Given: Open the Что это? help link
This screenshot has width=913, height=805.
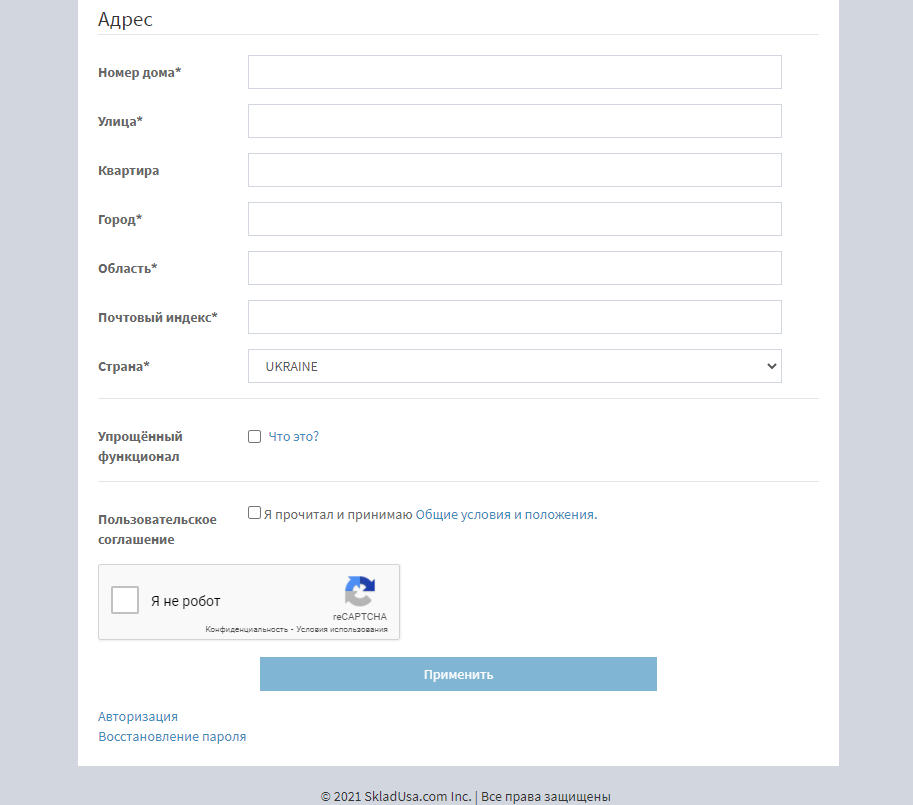Looking at the screenshot, I should (293, 437).
